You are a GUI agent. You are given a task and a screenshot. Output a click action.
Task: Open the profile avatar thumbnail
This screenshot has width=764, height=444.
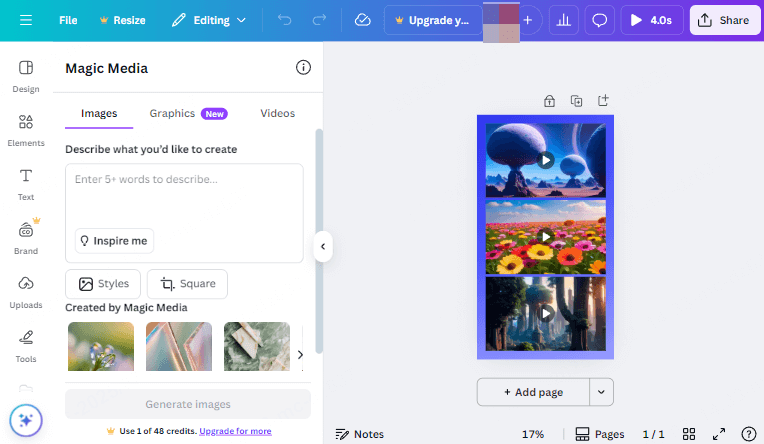pos(501,22)
